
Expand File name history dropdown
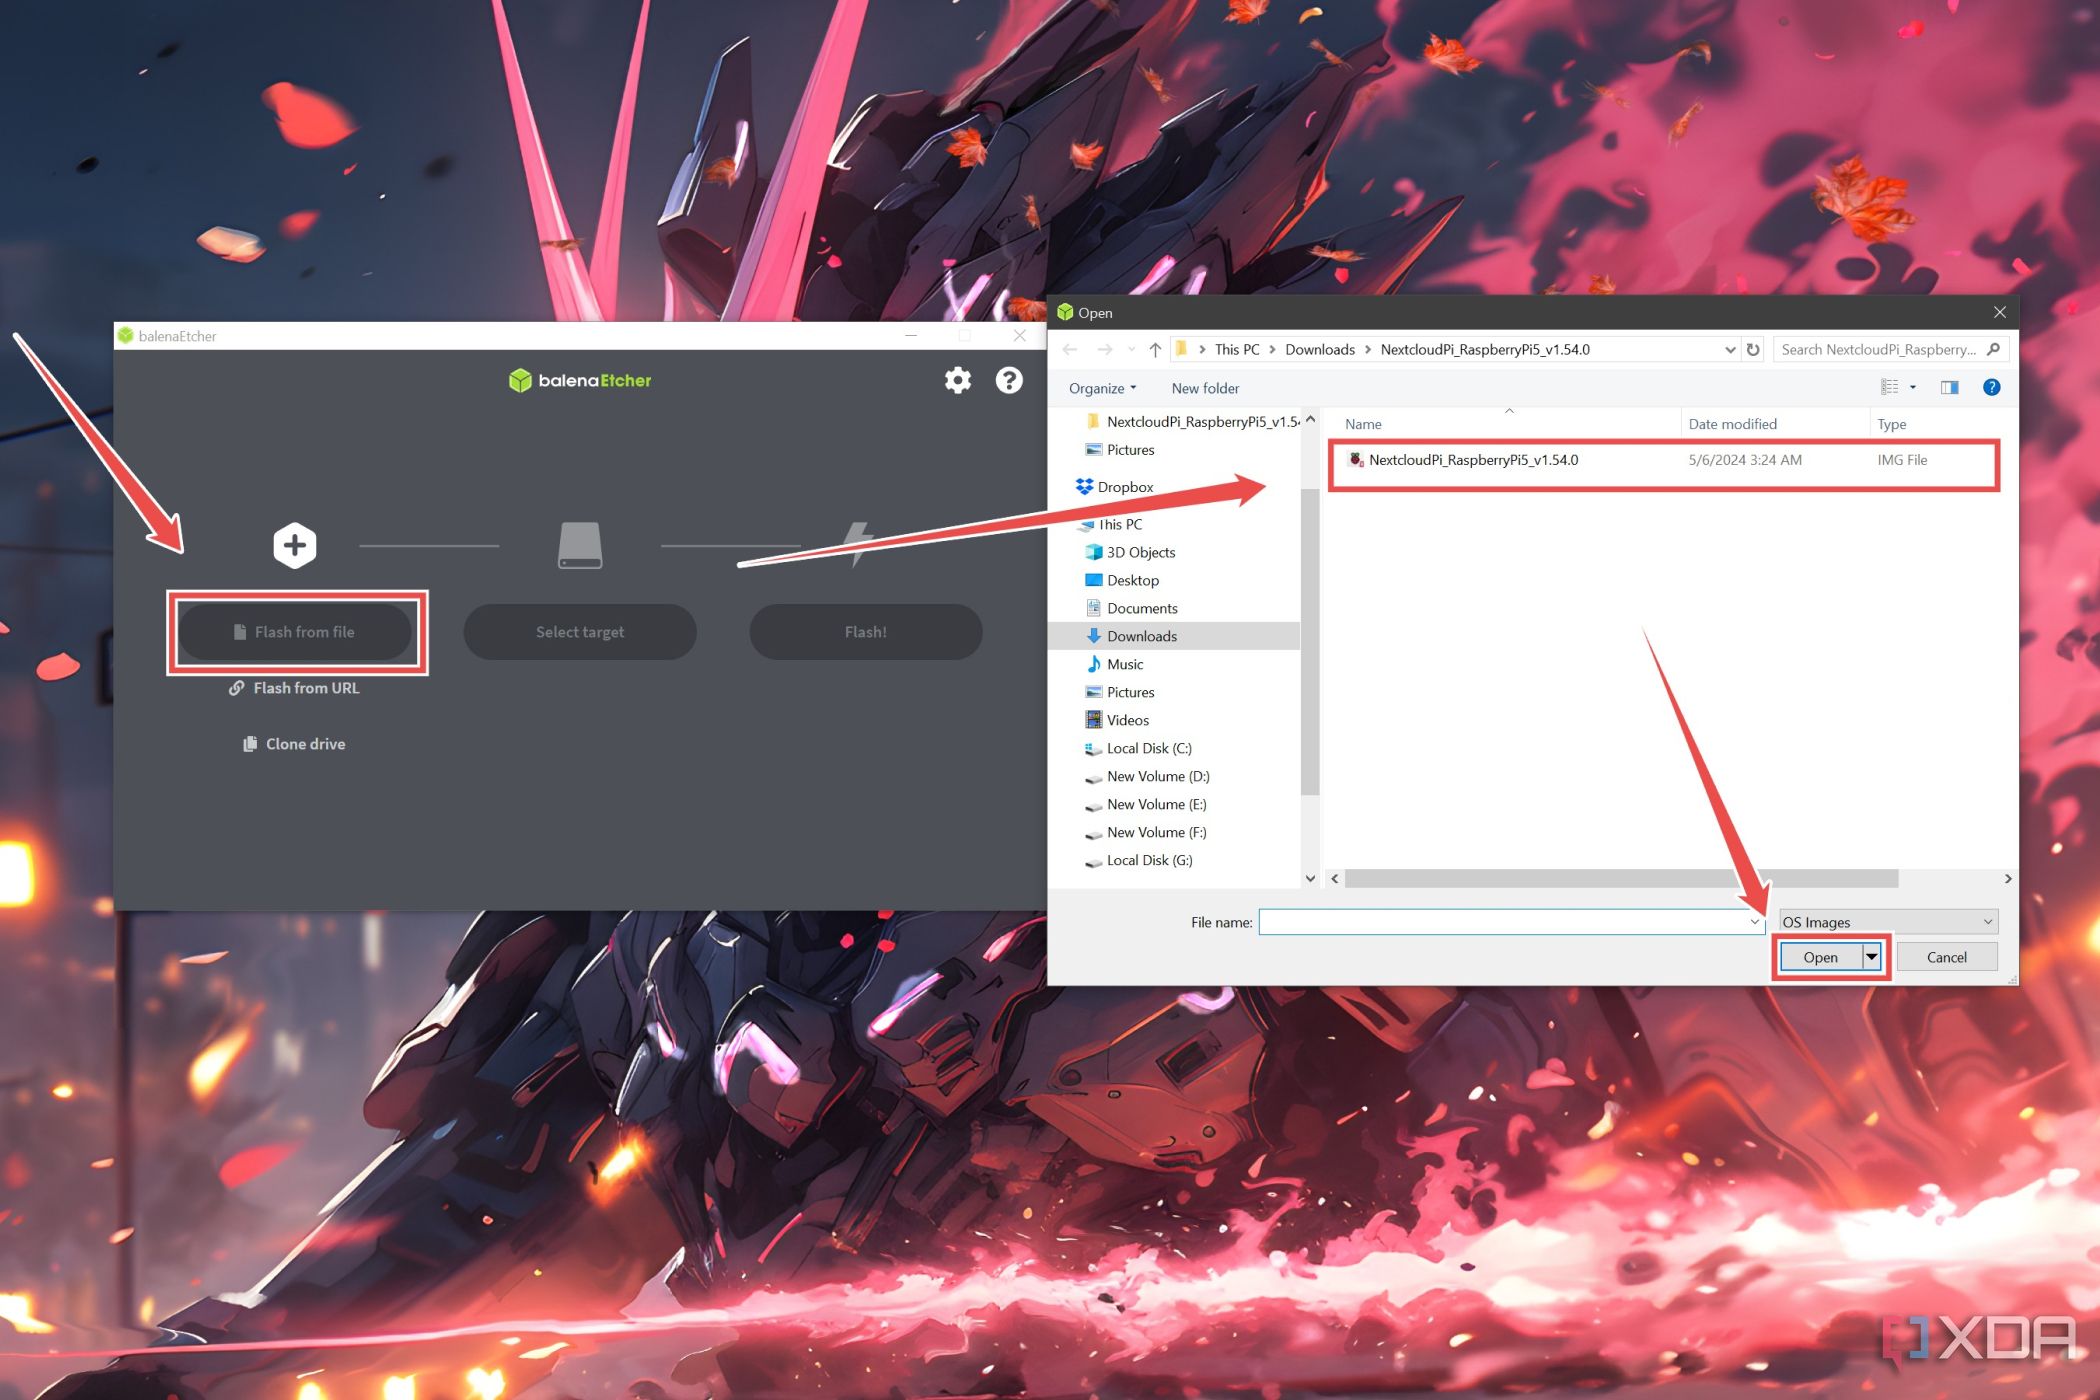pos(1755,922)
